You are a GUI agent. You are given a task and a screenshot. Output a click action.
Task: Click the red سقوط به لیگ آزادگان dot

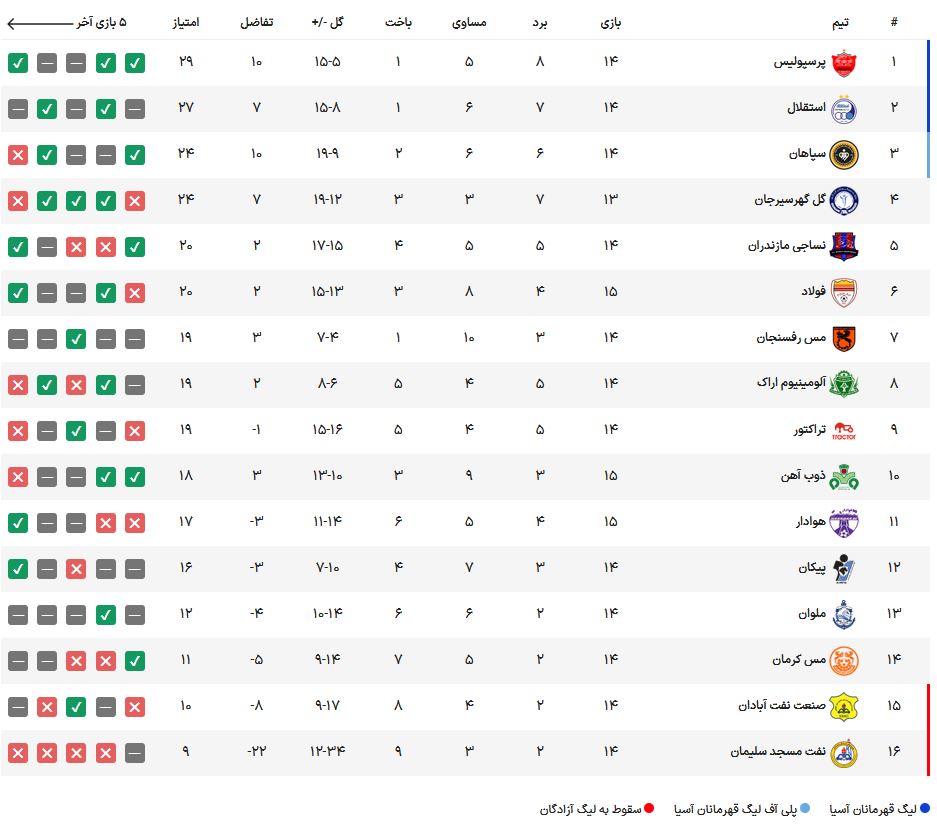(x=649, y=808)
